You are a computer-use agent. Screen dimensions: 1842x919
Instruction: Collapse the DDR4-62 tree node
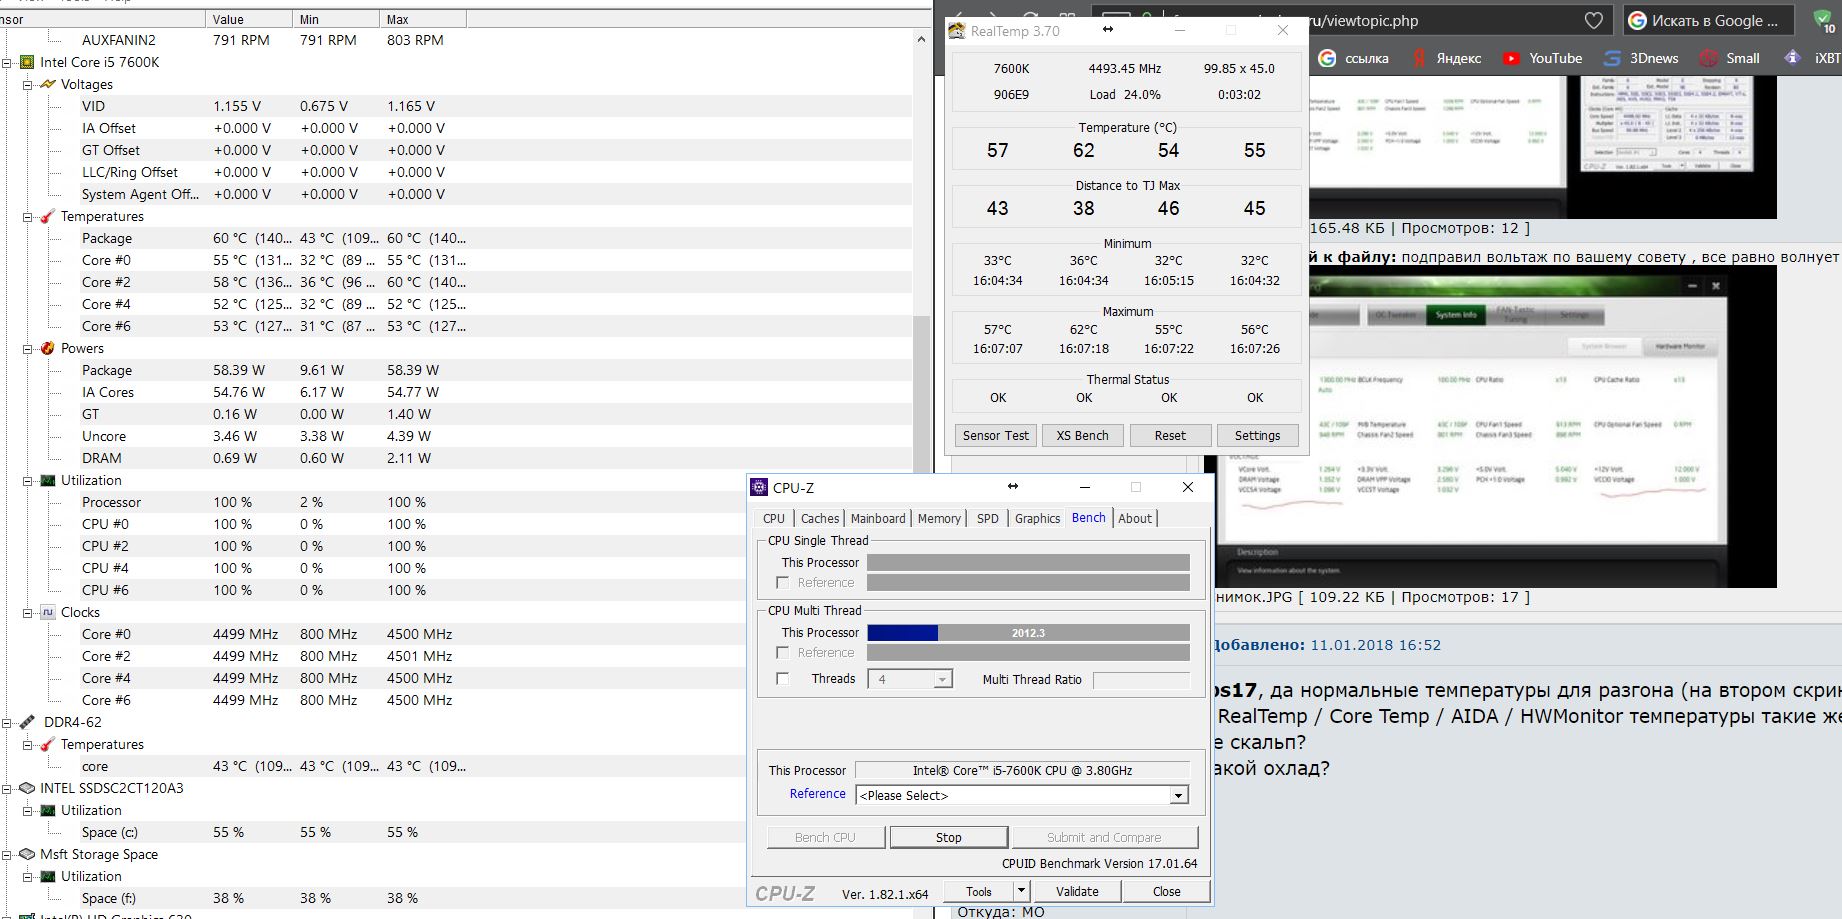click(x=7, y=722)
